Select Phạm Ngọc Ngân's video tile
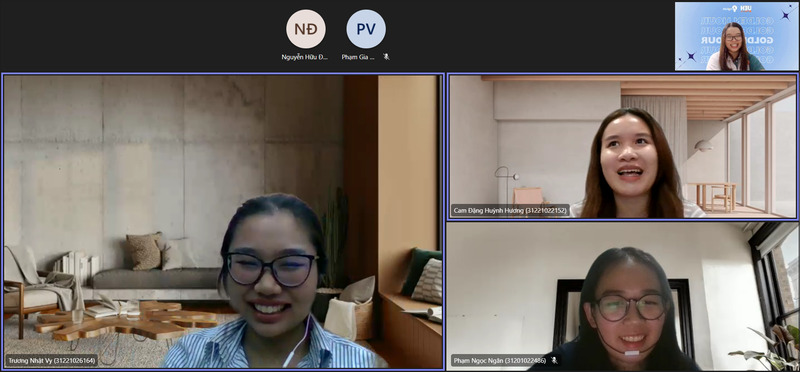 pos(622,296)
